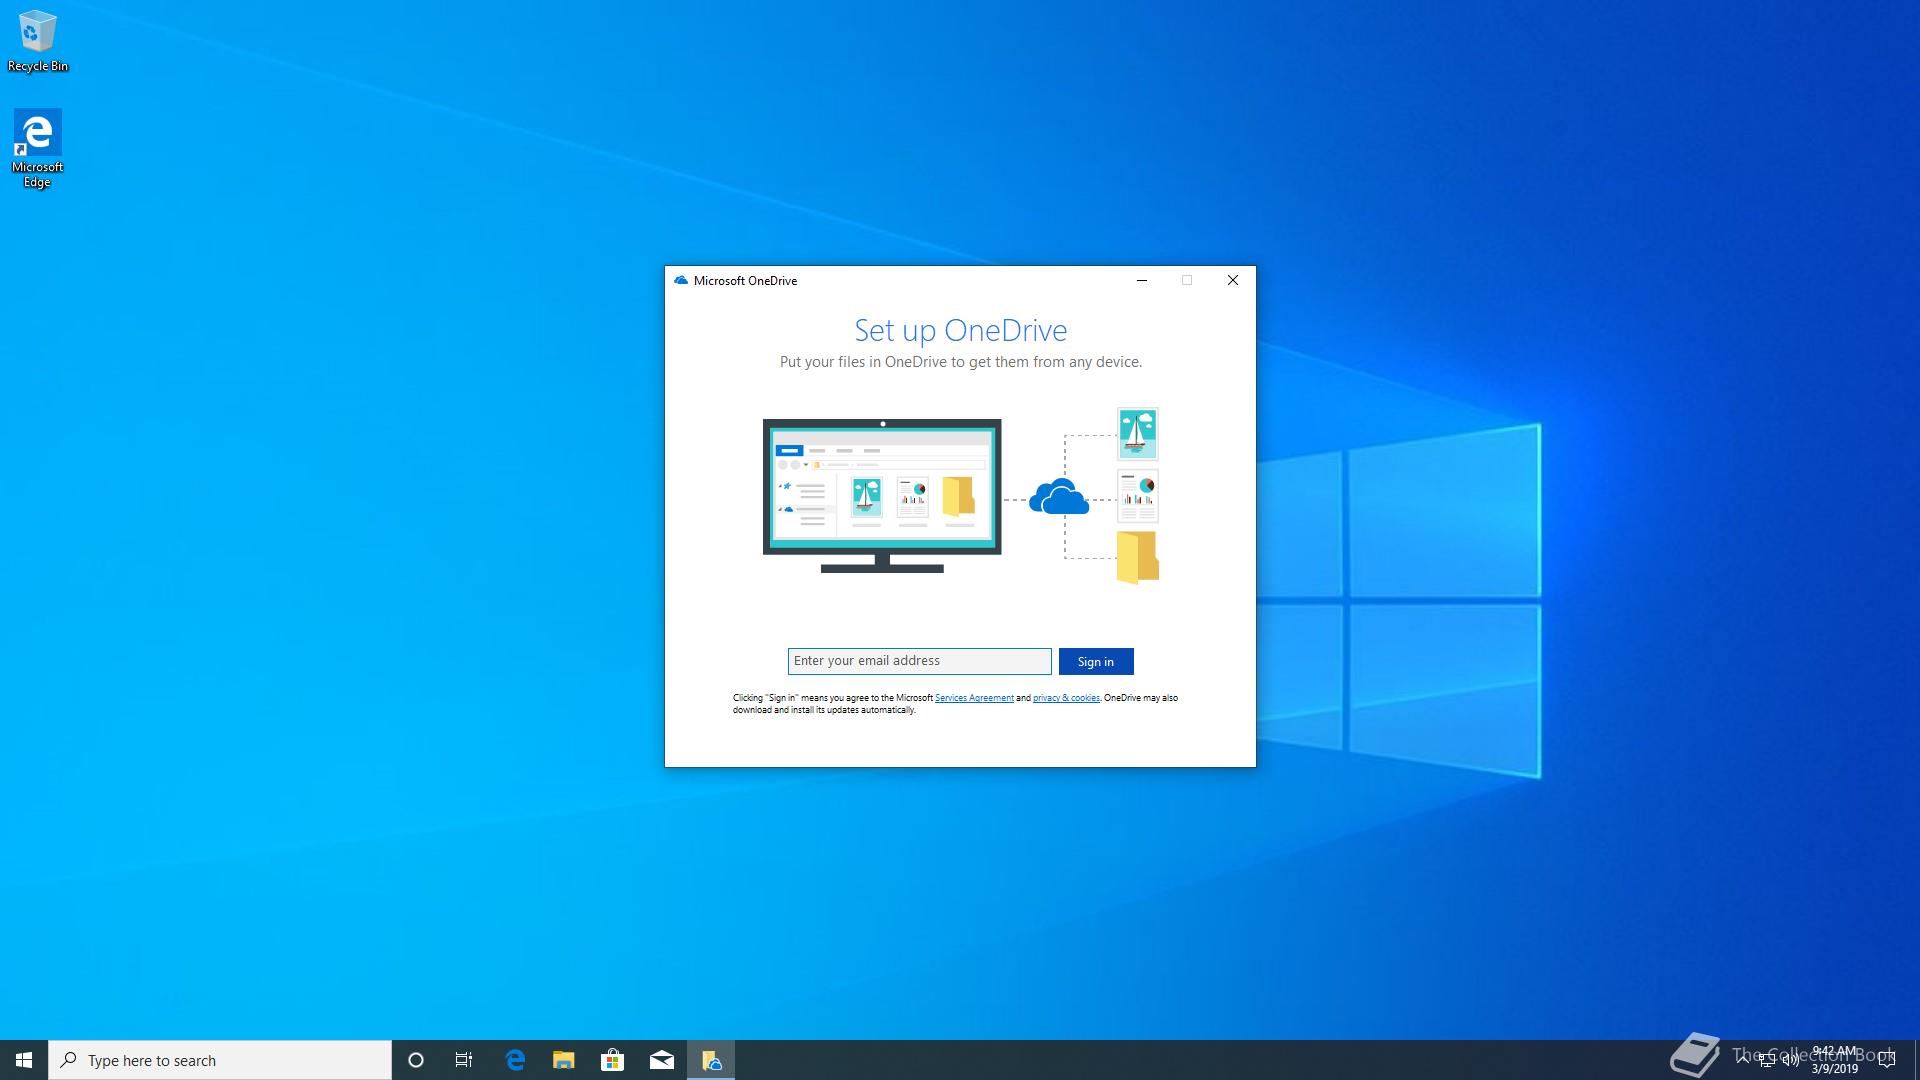Open the Windows Start menu
Screen dimensions: 1920x1080
point(24,1060)
